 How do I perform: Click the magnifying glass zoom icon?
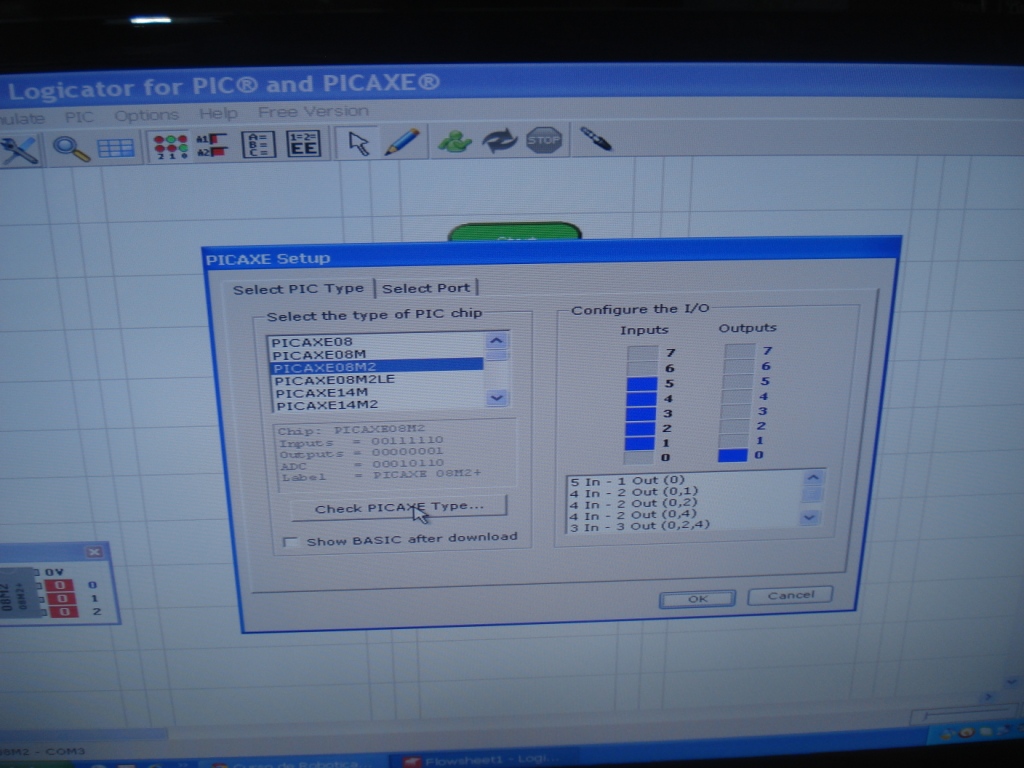point(71,148)
